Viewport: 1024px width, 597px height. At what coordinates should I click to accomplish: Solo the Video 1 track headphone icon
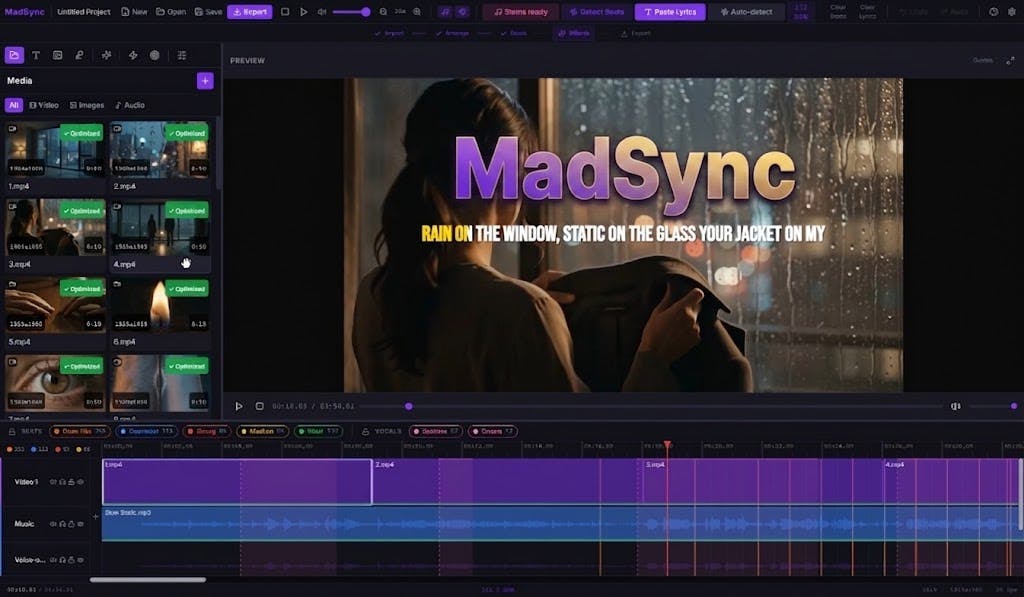pyautogui.click(x=63, y=482)
